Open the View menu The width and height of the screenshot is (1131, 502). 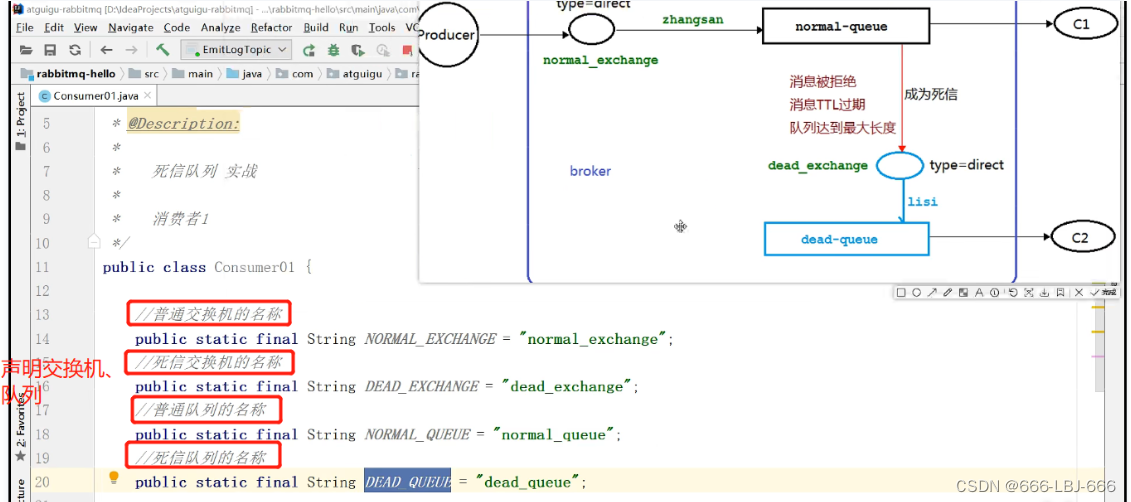click(x=85, y=27)
